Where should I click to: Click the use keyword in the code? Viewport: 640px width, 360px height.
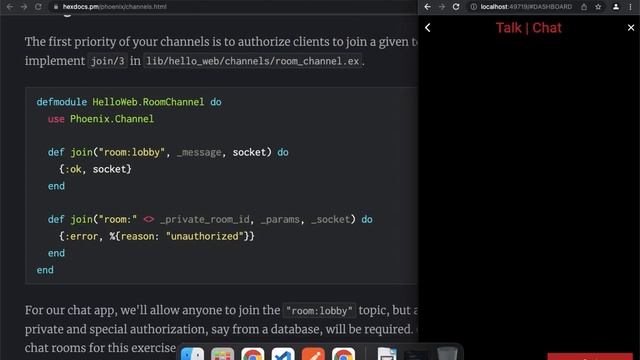coord(56,119)
